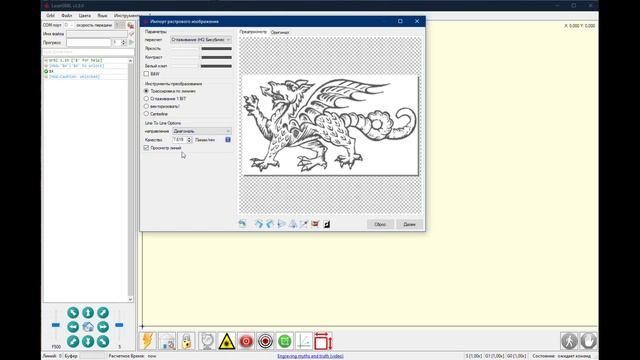Open the Файл menu
640x360 pixels.
67,16
